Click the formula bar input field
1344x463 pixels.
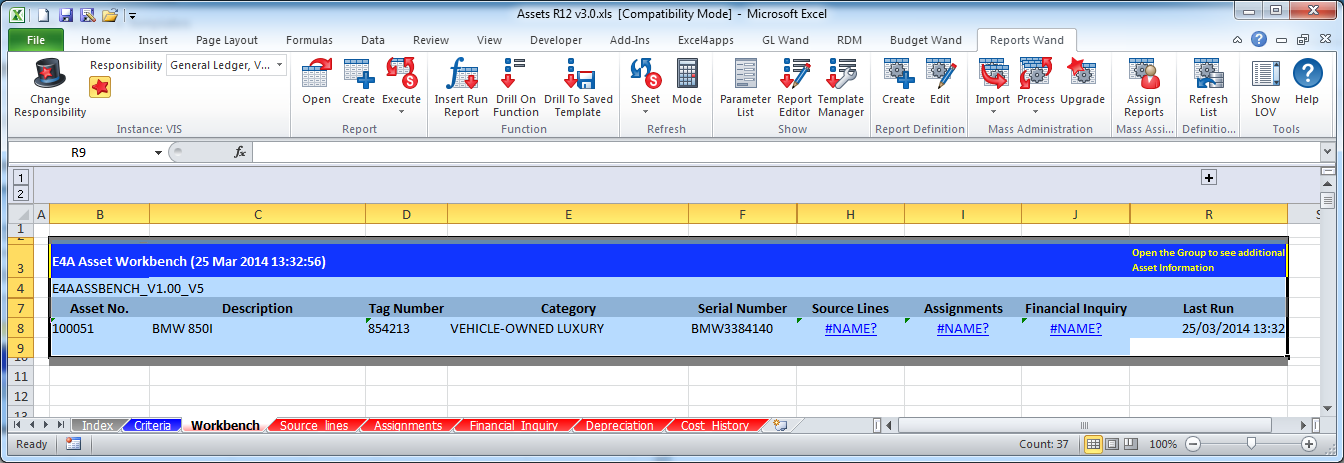[x=785, y=152]
